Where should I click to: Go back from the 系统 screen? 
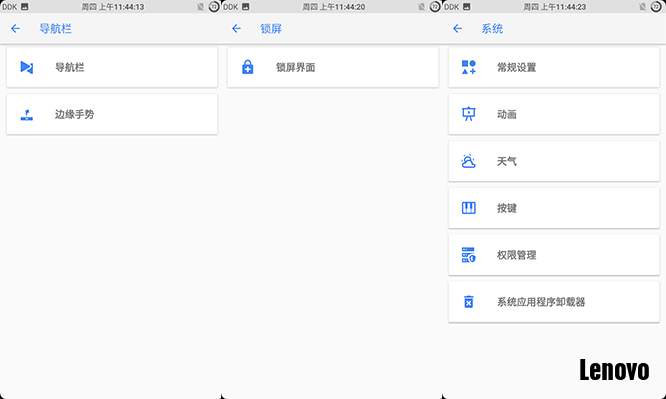coord(457,28)
